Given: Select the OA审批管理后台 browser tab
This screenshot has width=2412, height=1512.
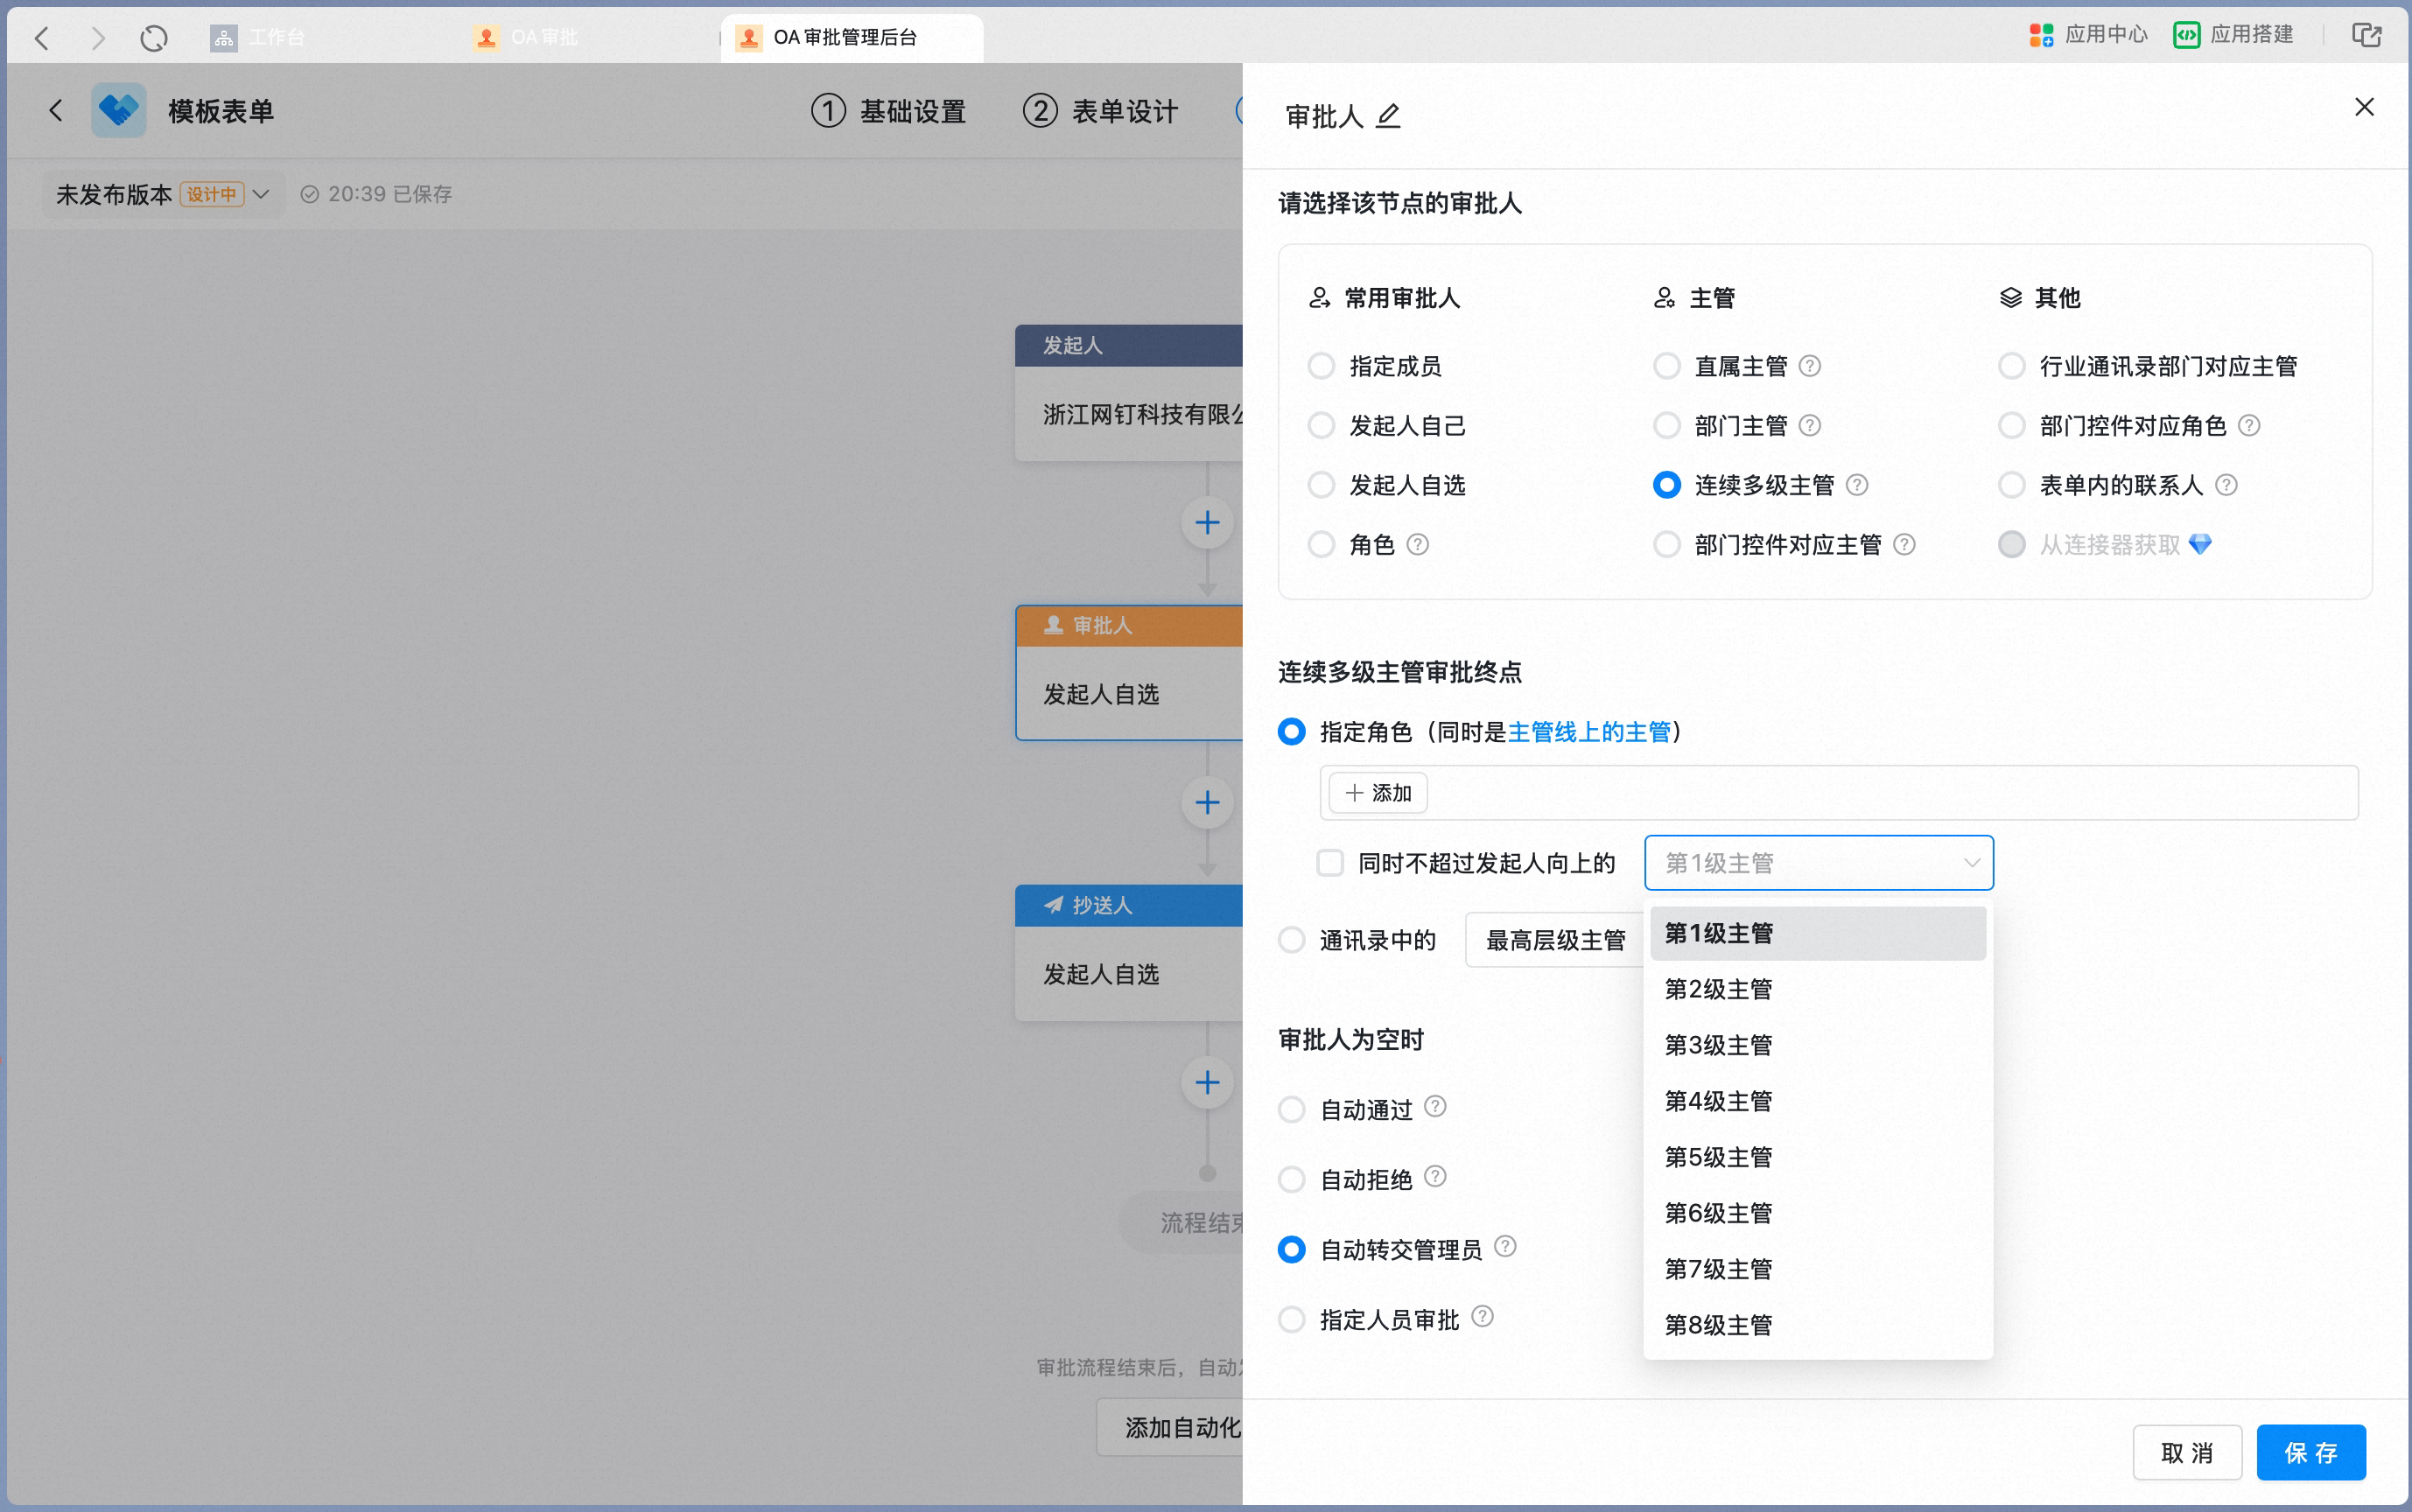Looking at the screenshot, I should click(851, 38).
